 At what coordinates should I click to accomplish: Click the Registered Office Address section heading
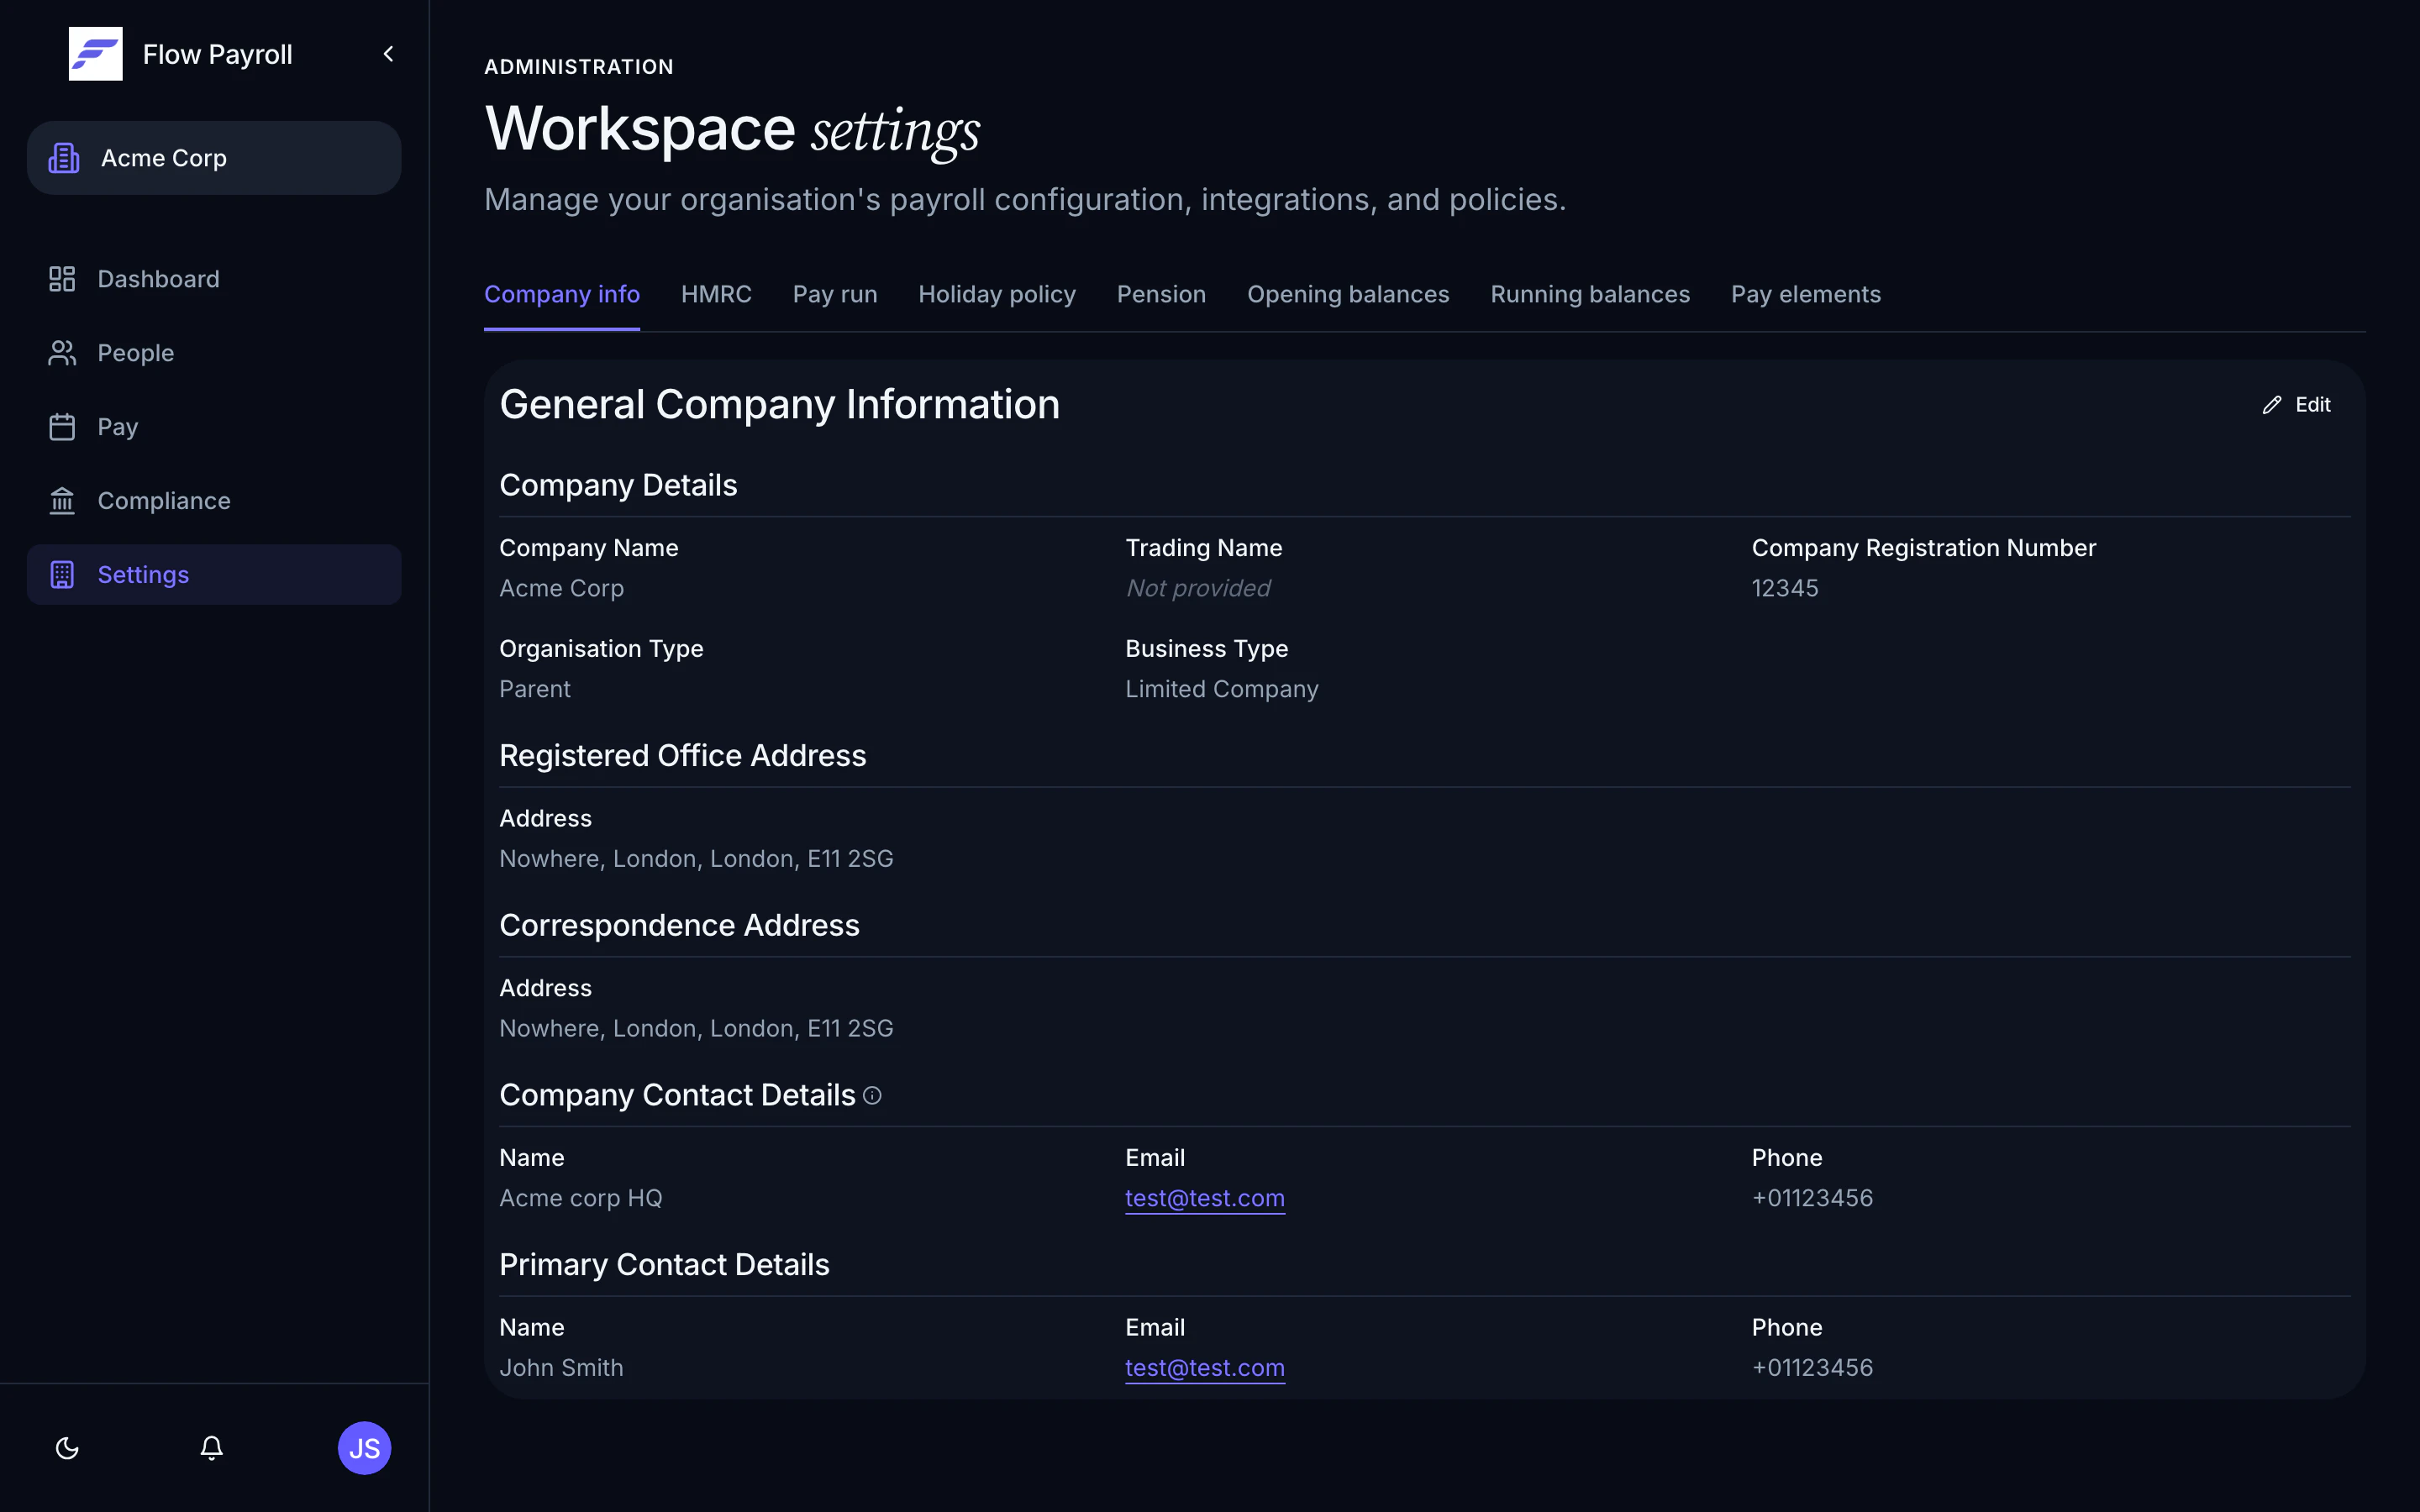point(683,756)
